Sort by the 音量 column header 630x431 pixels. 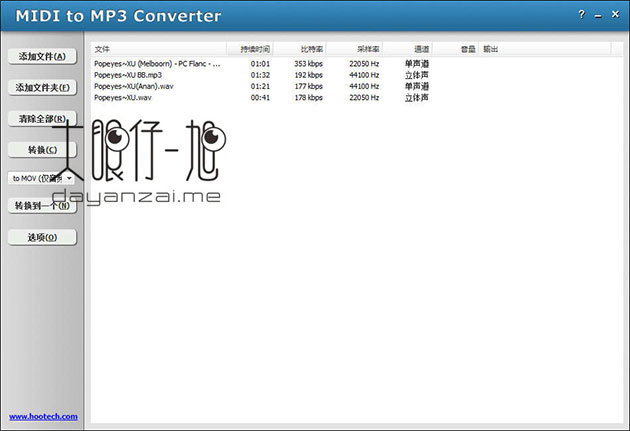click(455, 49)
